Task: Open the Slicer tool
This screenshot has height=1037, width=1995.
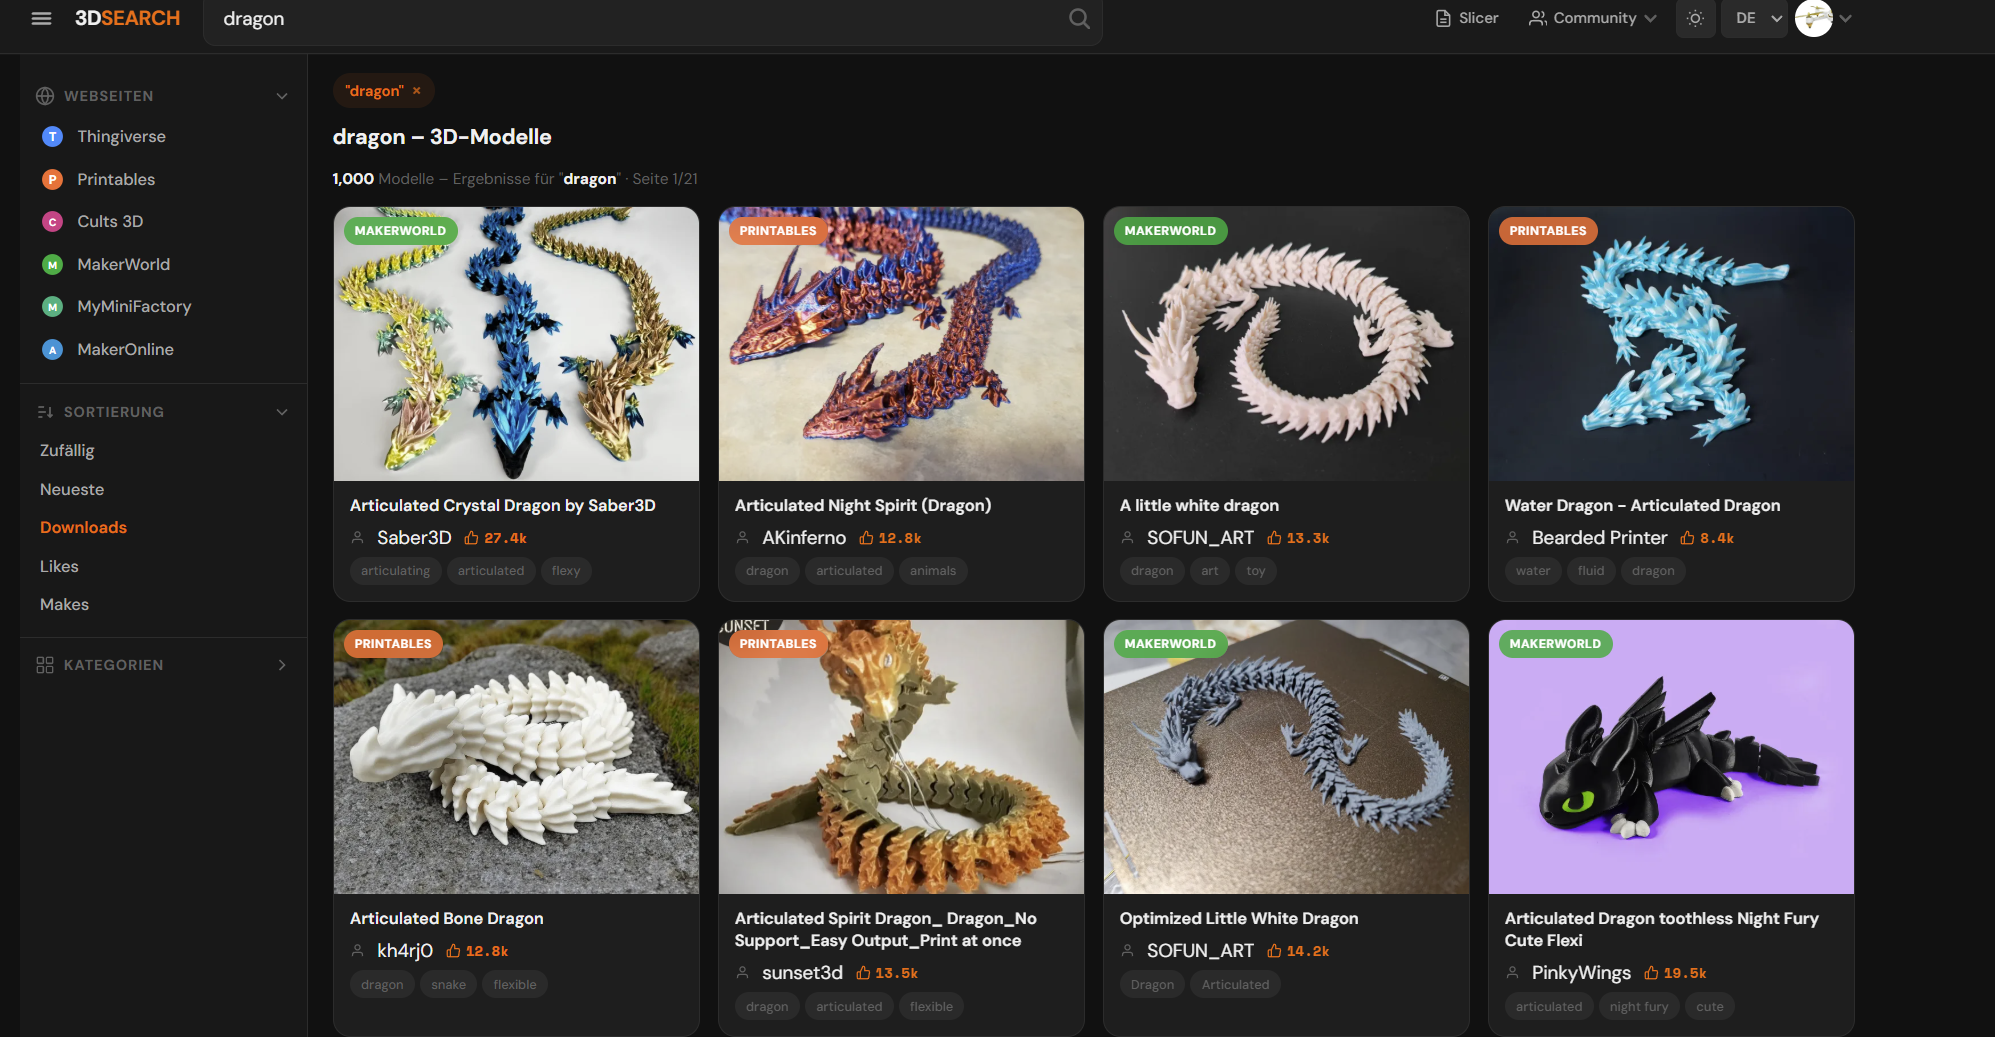Action: coord(1465,18)
